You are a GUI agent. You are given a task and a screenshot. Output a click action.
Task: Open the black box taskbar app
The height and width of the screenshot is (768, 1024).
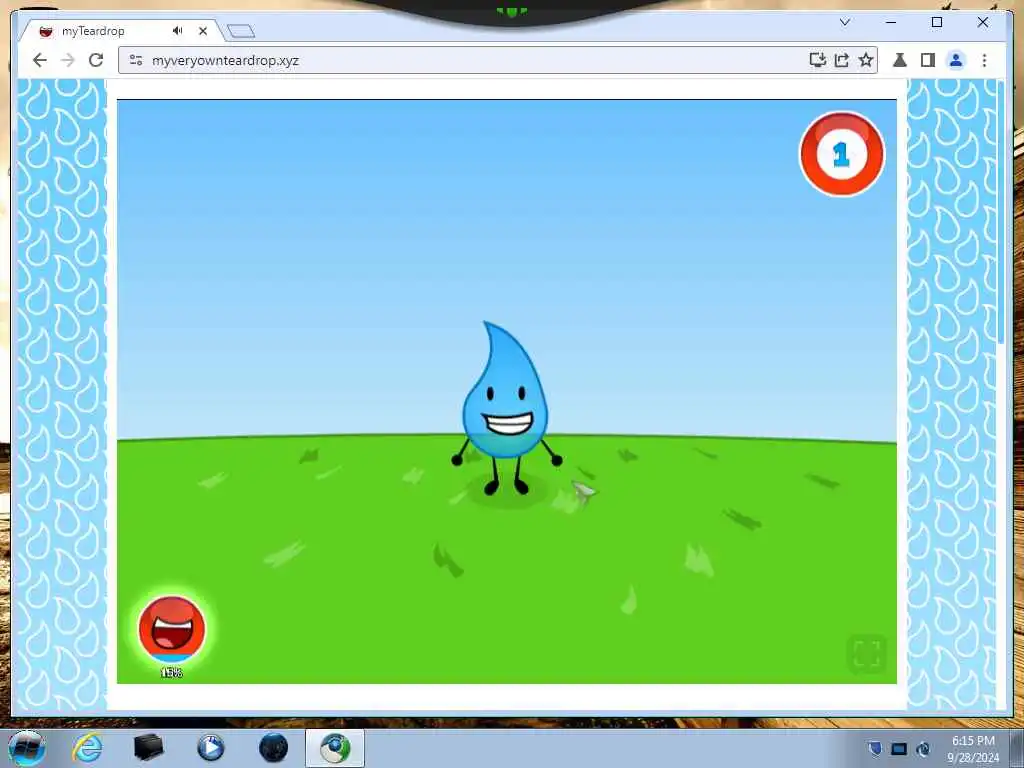pyautogui.click(x=148, y=748)
